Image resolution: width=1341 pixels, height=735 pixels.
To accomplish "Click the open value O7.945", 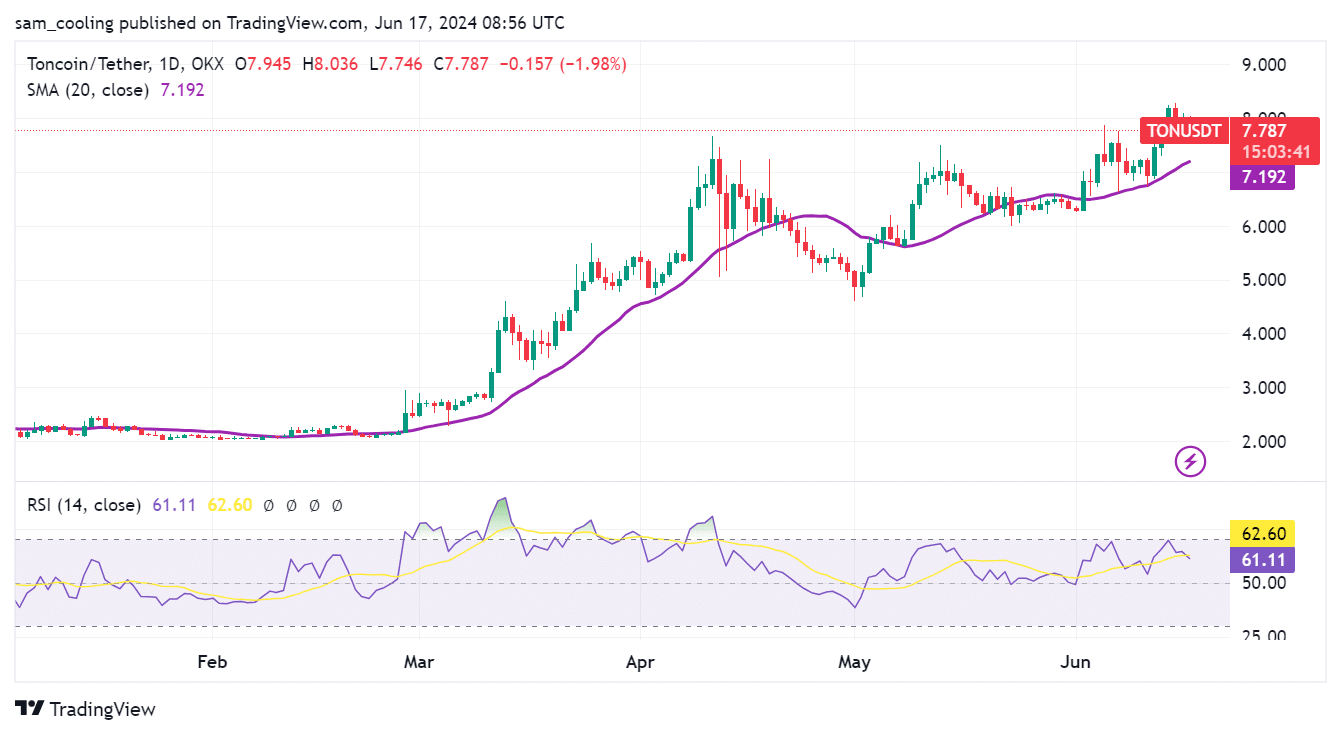I will tap(263, 64).
